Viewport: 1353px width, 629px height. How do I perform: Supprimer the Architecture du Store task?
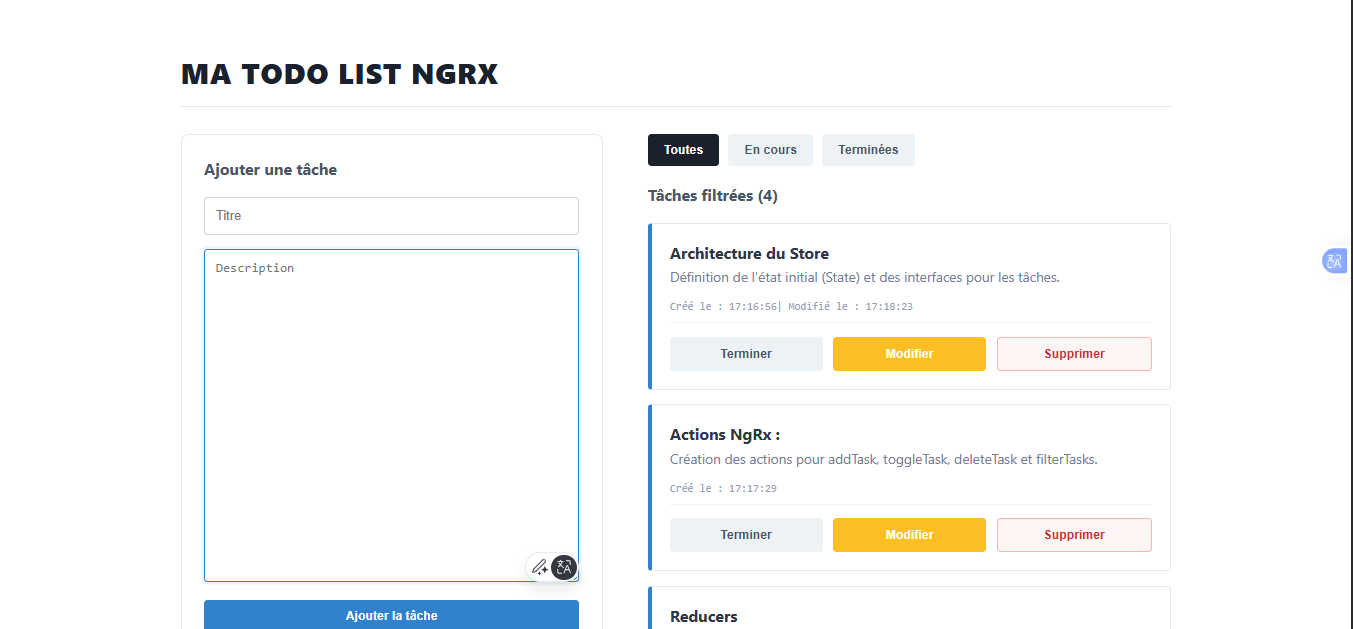pyautogui.click(x=1074, y=354)
